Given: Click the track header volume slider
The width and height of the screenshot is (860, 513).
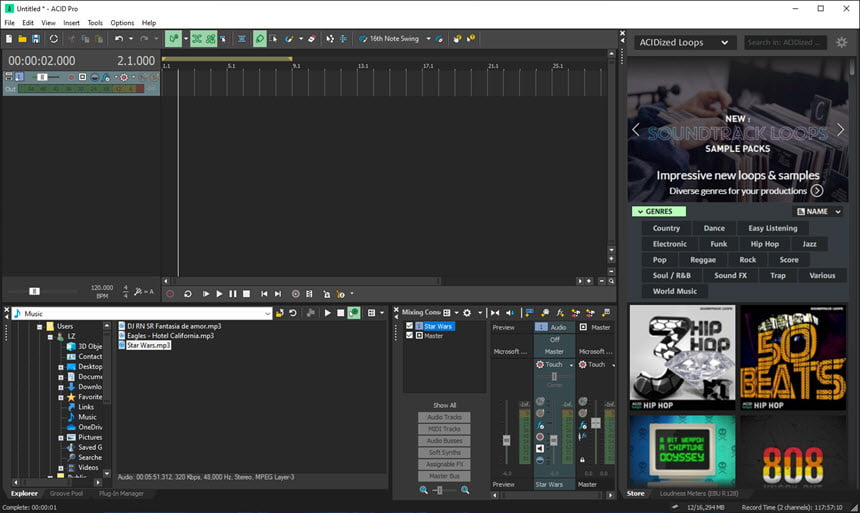Looking at the screenshot, I should [42, 77].
